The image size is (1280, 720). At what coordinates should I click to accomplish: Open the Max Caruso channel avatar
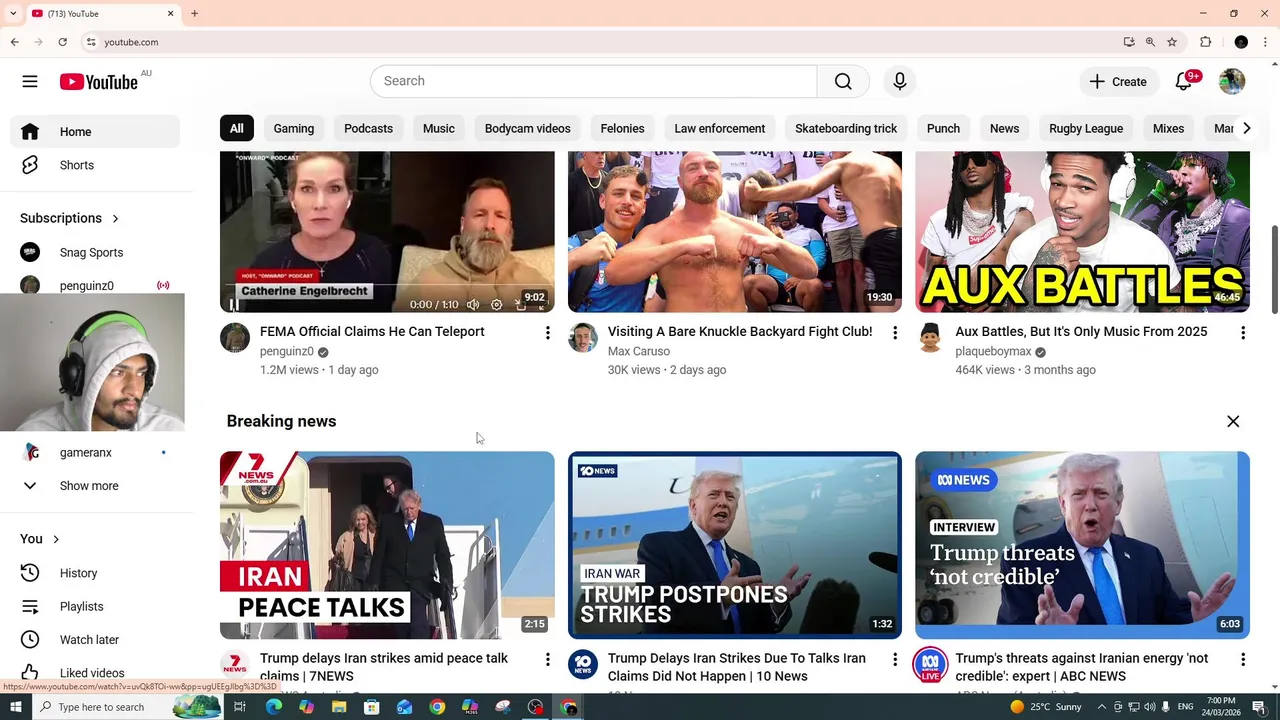(x=583, y=338)
